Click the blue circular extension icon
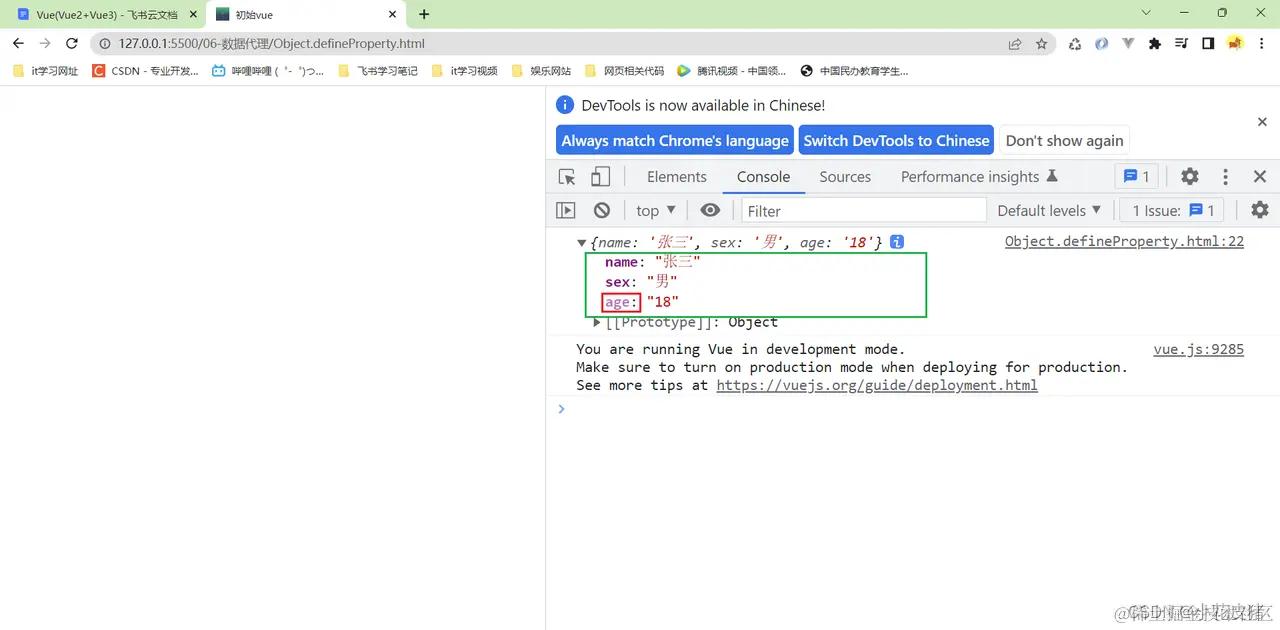This screenshot has width=1280, height=630. click(x=1101, y=44)
